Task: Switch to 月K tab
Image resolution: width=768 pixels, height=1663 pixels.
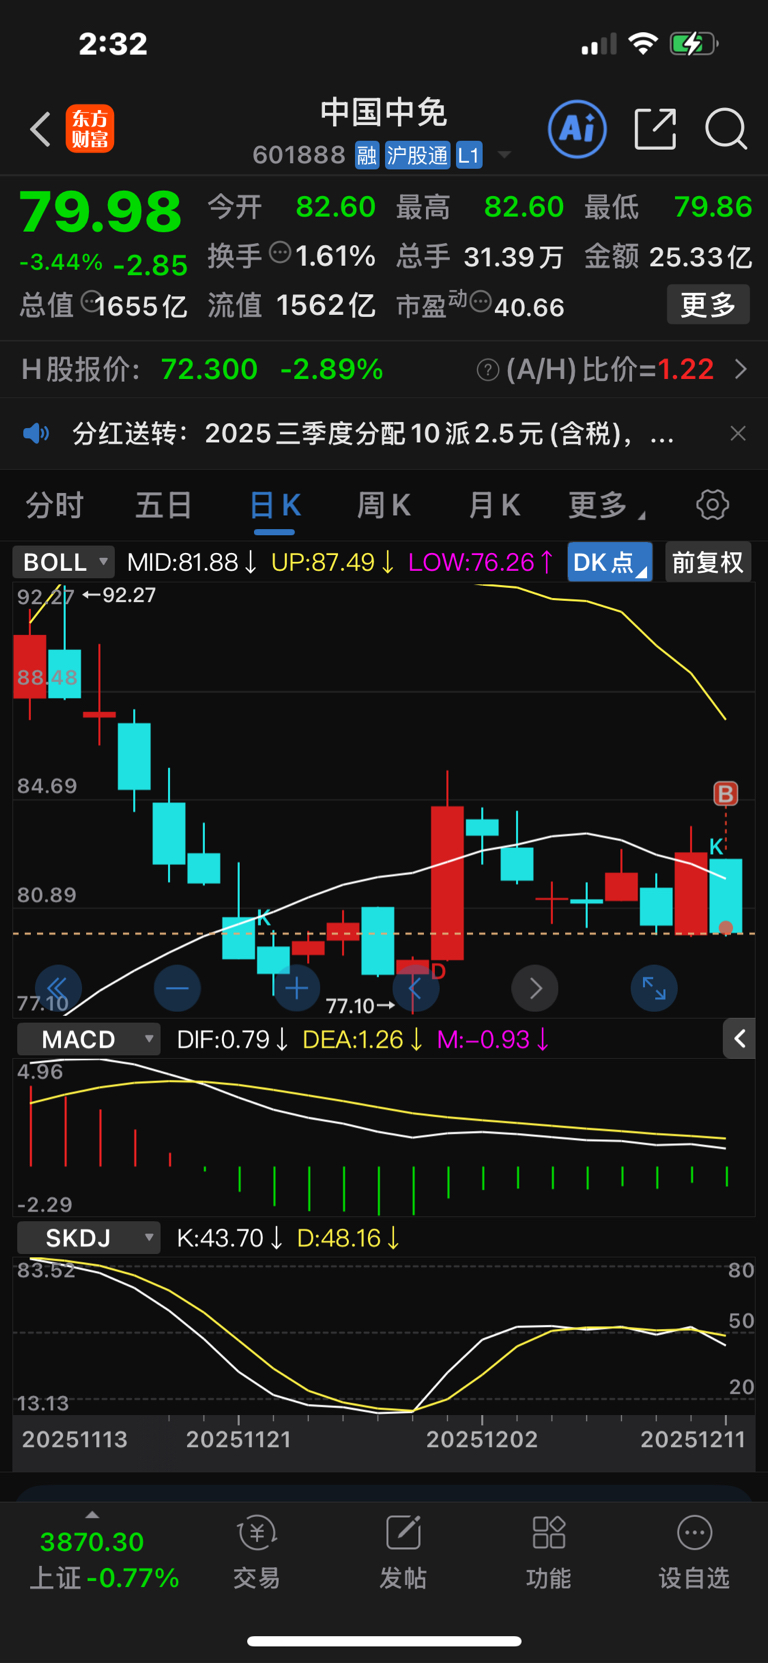Action: coord(494,505)
